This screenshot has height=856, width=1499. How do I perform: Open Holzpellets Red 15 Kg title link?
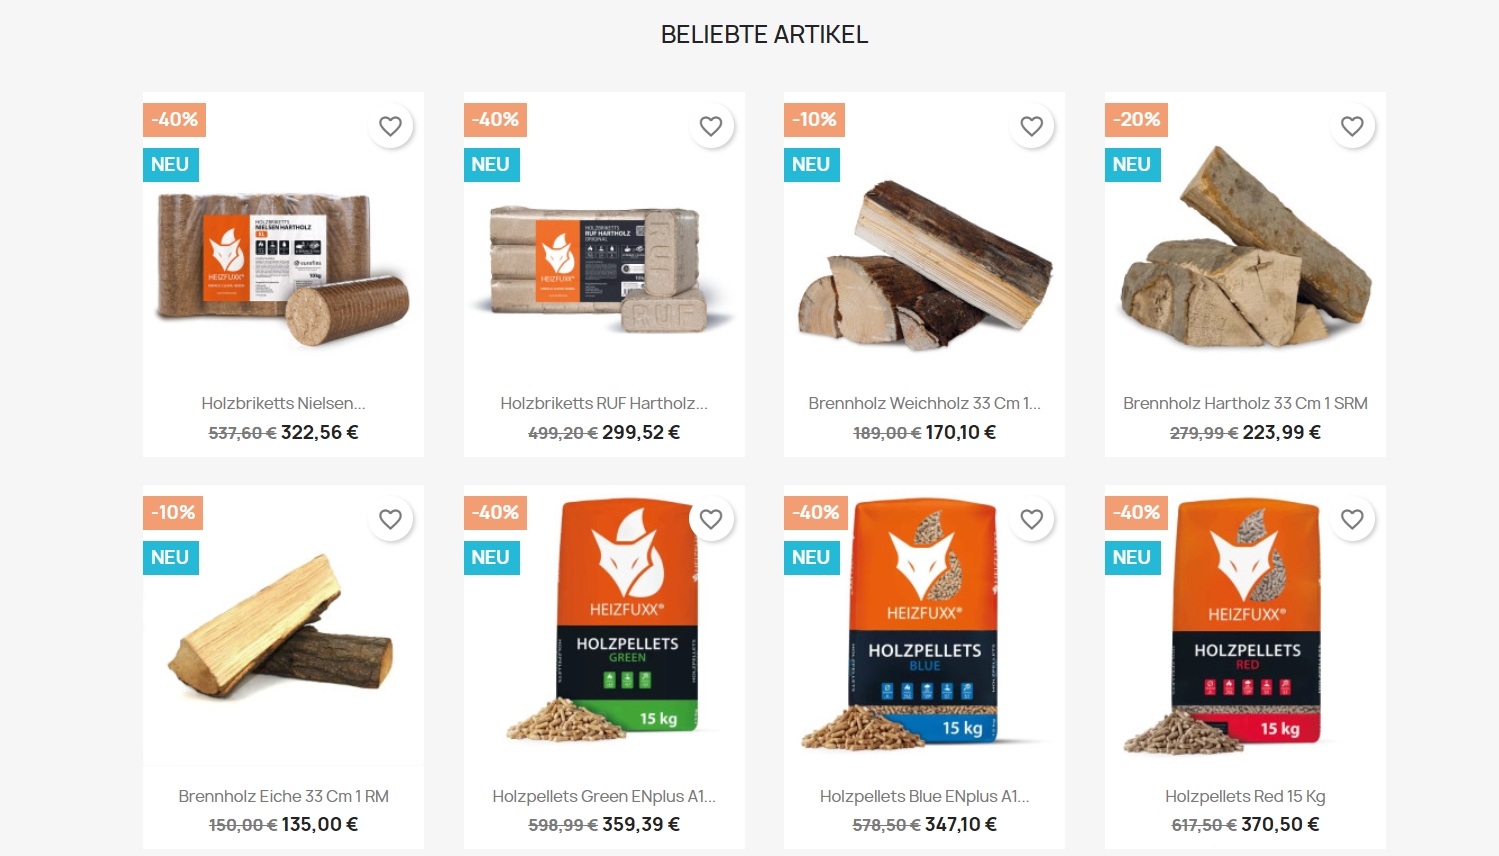coord(1245,796)
